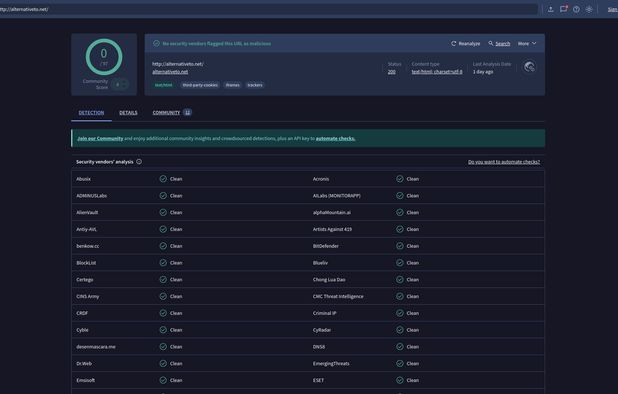Screen dimensions: 618x394
Task: Click the trackers tag
Action: (x=255, y=85)
